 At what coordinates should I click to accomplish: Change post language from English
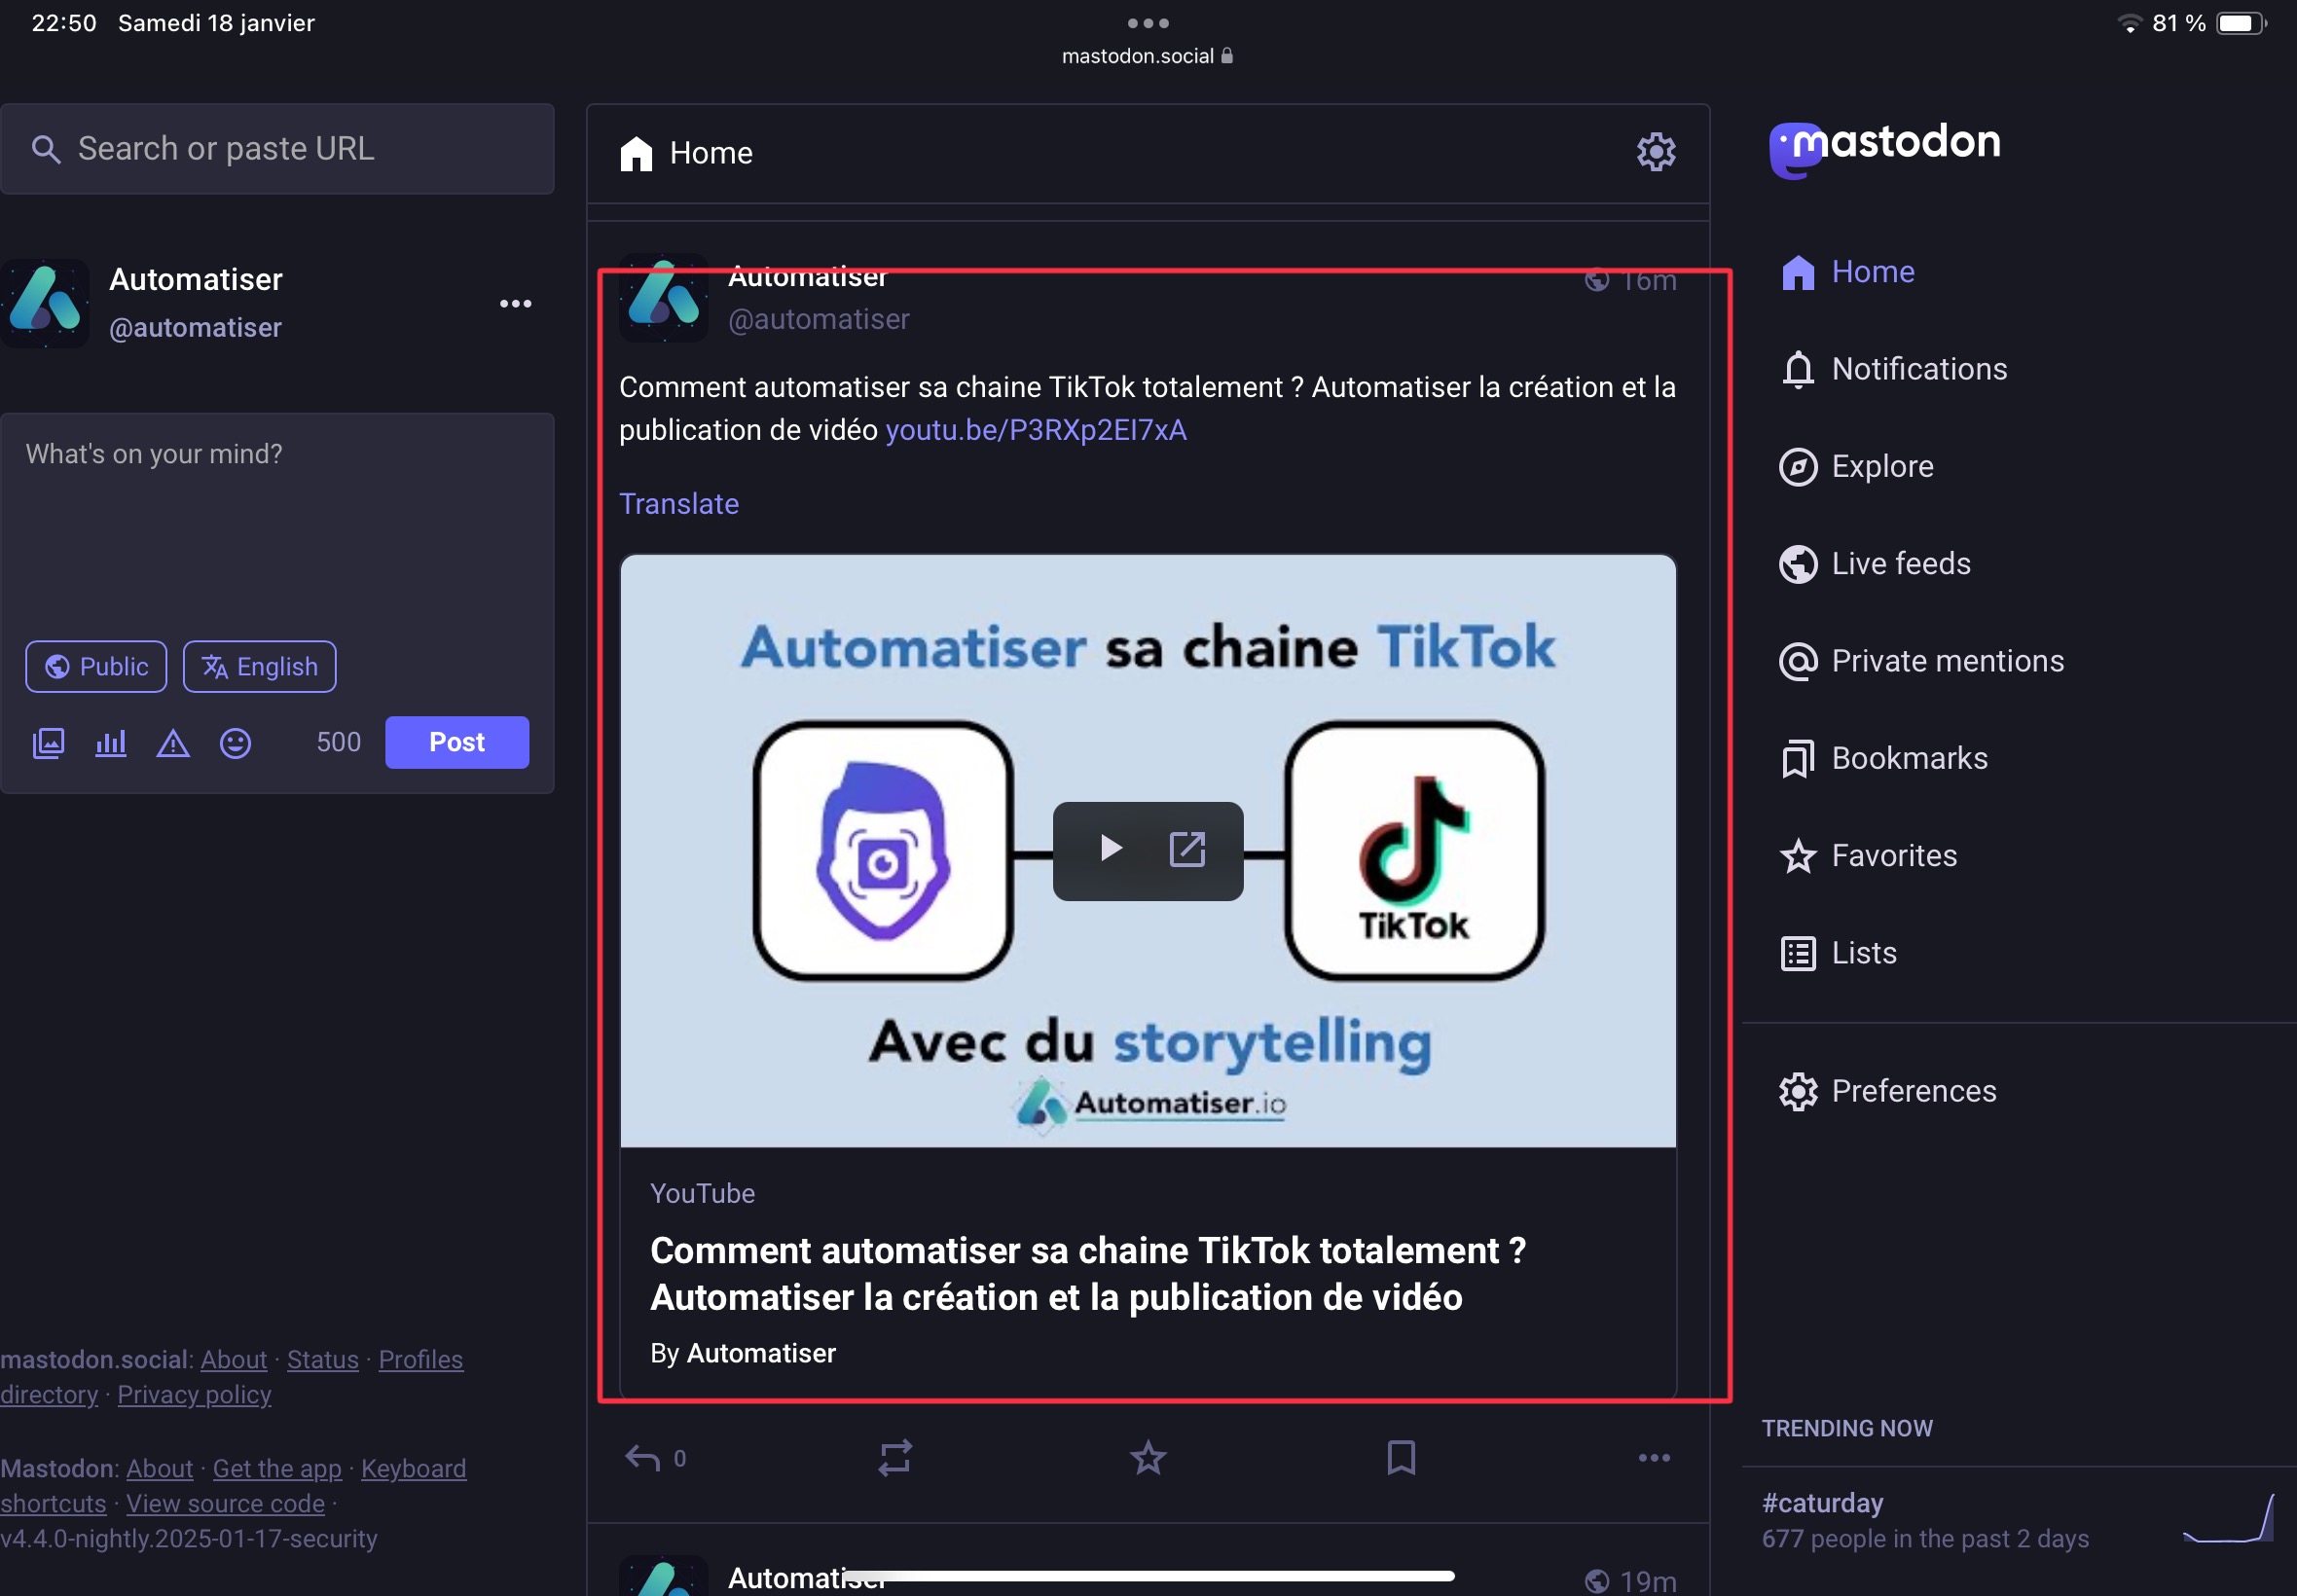(259, 667)
